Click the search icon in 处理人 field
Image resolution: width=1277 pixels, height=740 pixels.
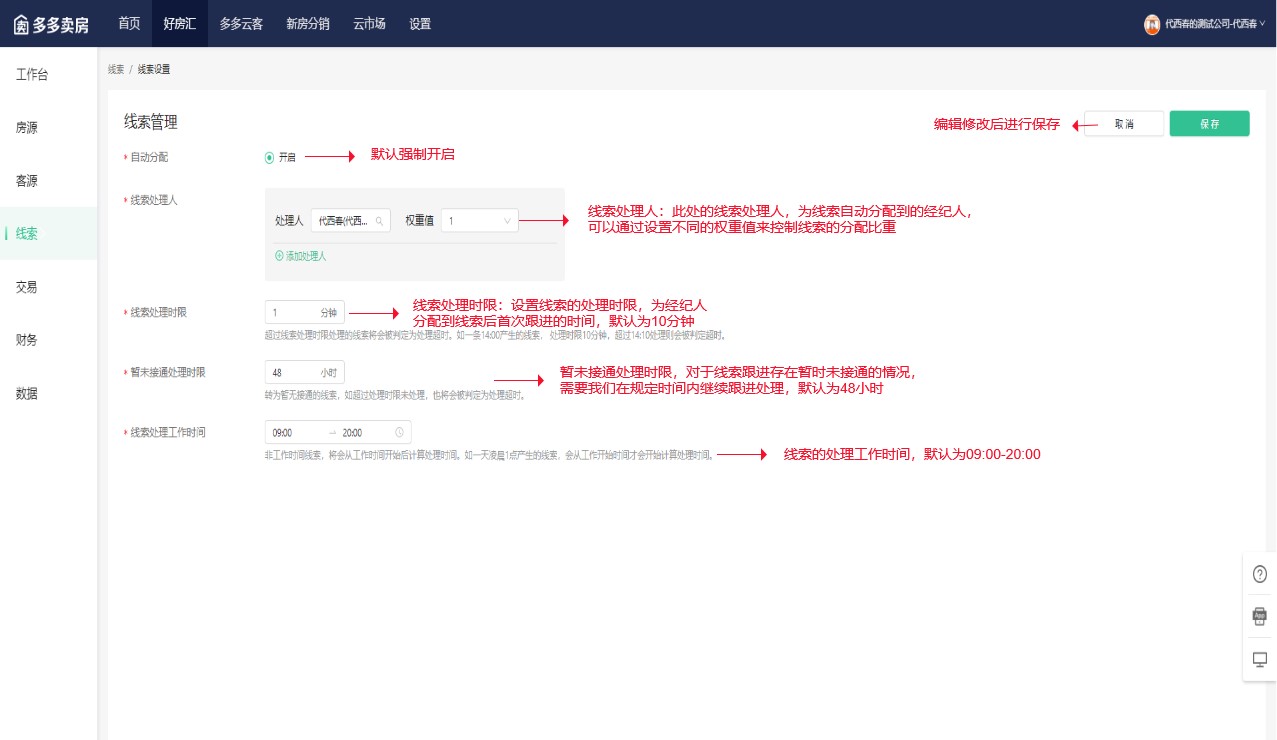[379, 221]
